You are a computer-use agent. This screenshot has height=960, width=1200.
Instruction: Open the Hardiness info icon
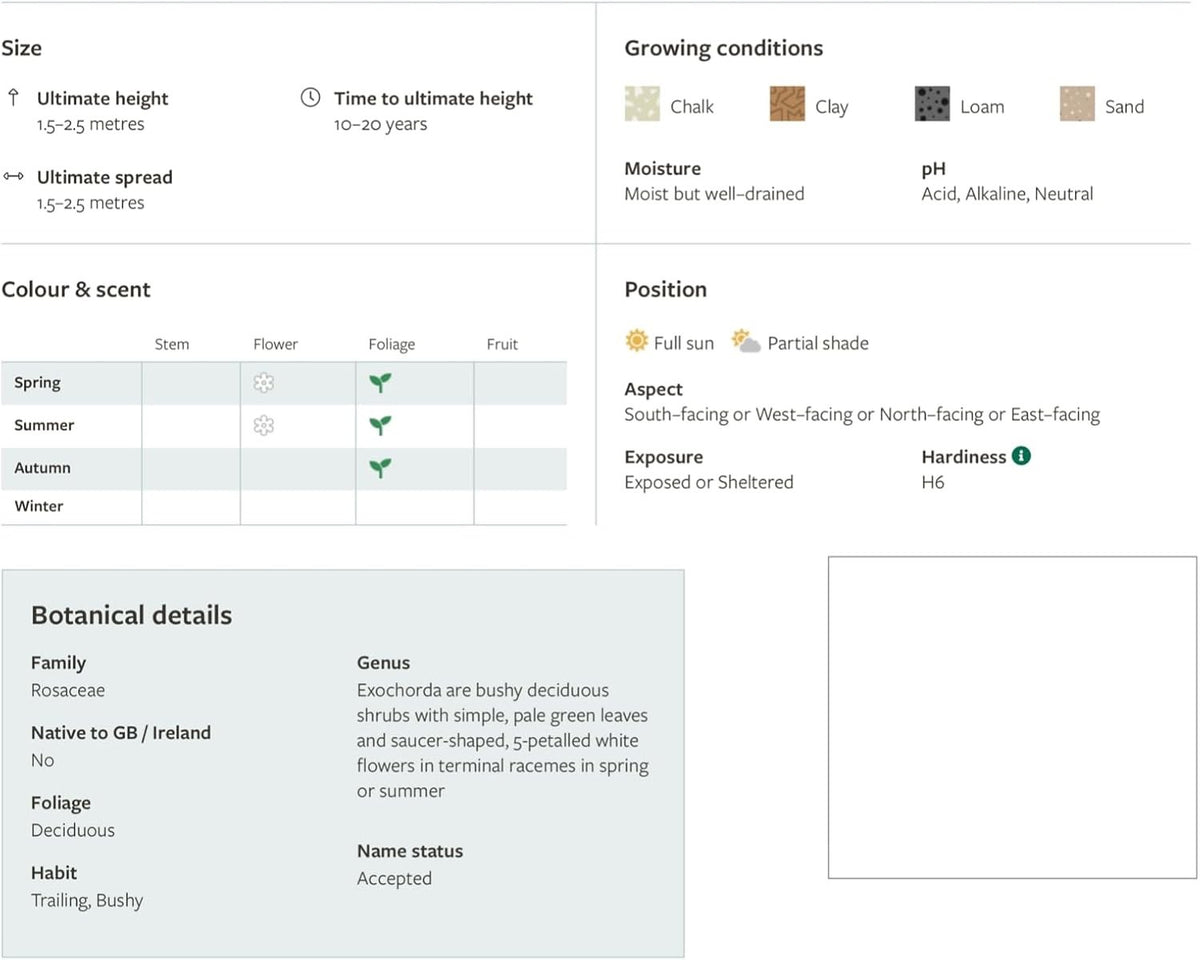(x=1021, y=456)
